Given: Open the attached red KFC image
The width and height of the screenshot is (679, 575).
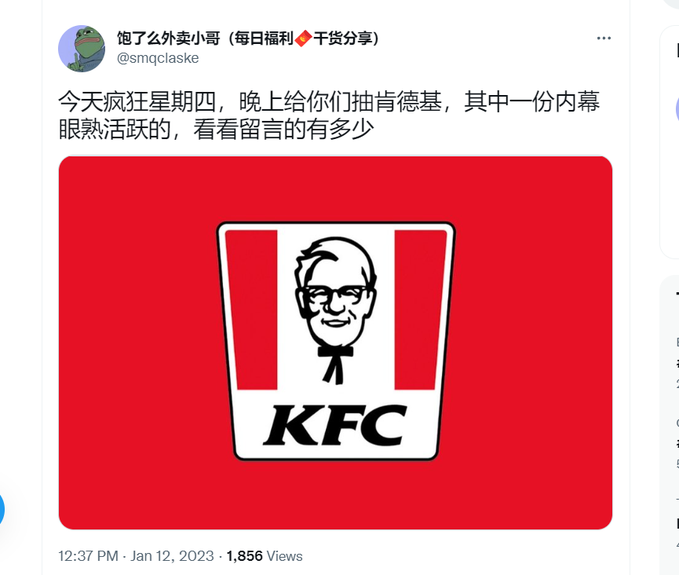Looking at the screenshot, I should point(336,342).
